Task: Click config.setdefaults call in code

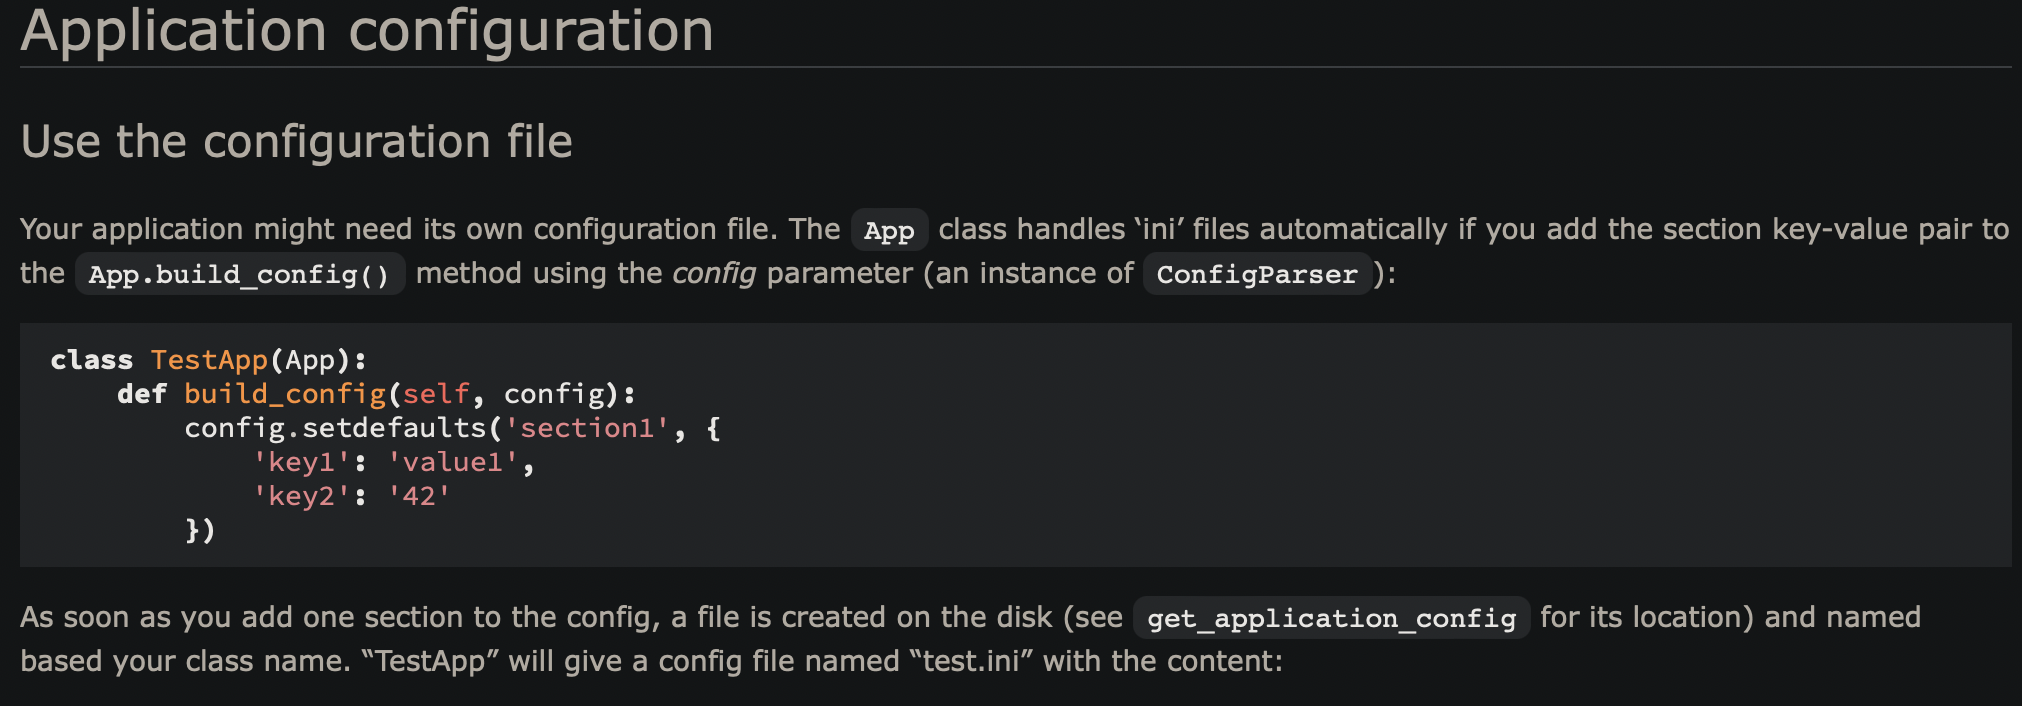Action: [x=335, y=428]
